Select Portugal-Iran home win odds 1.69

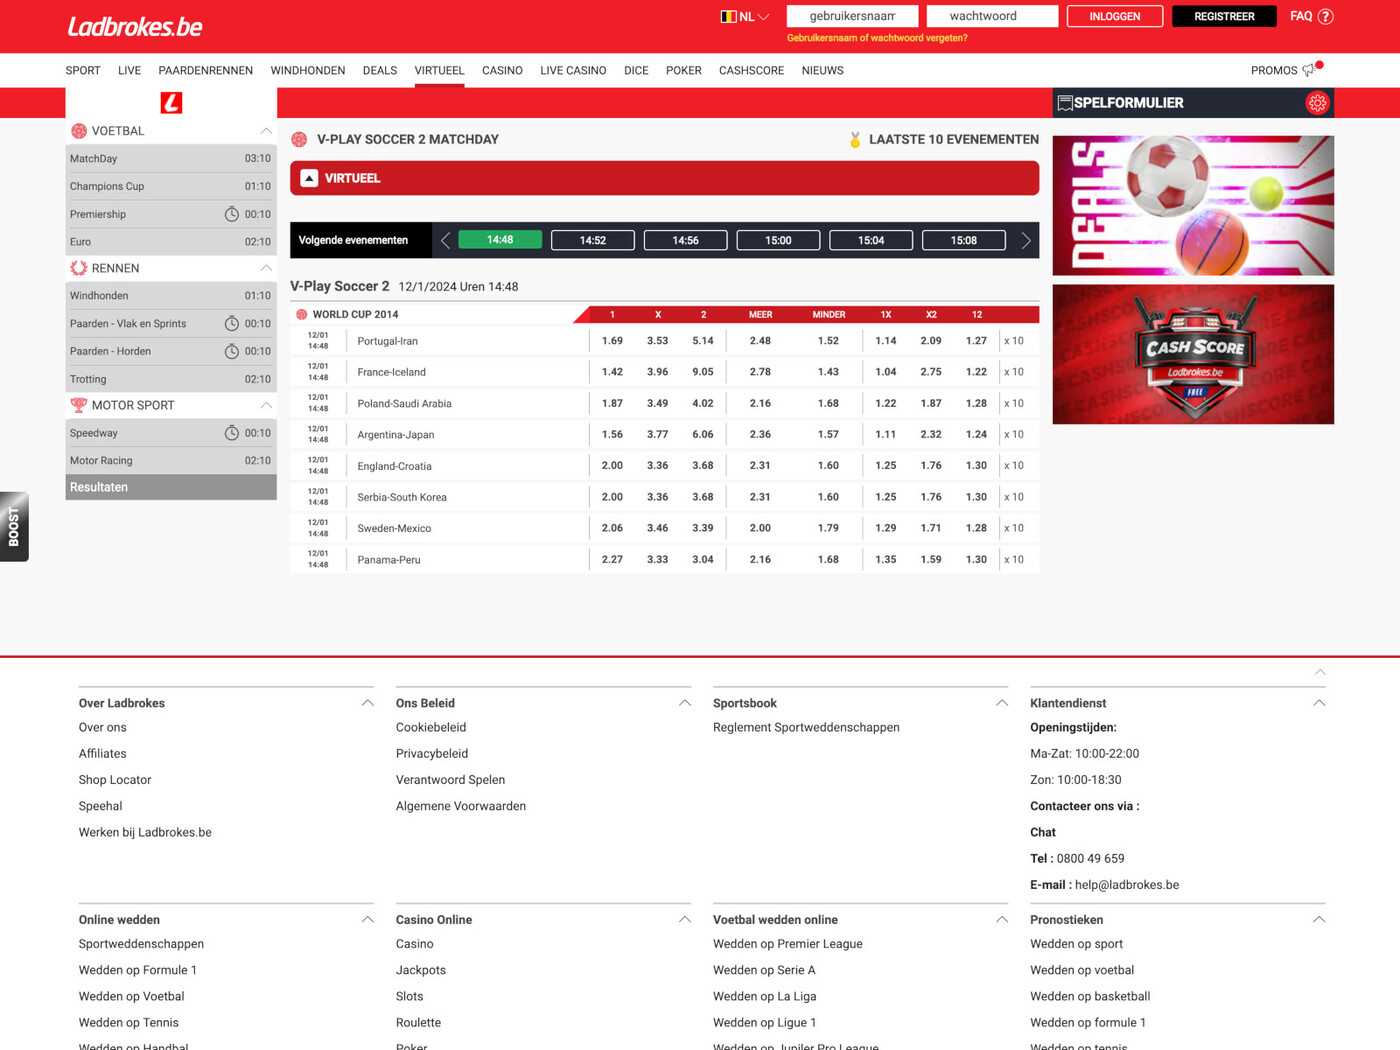612,341
